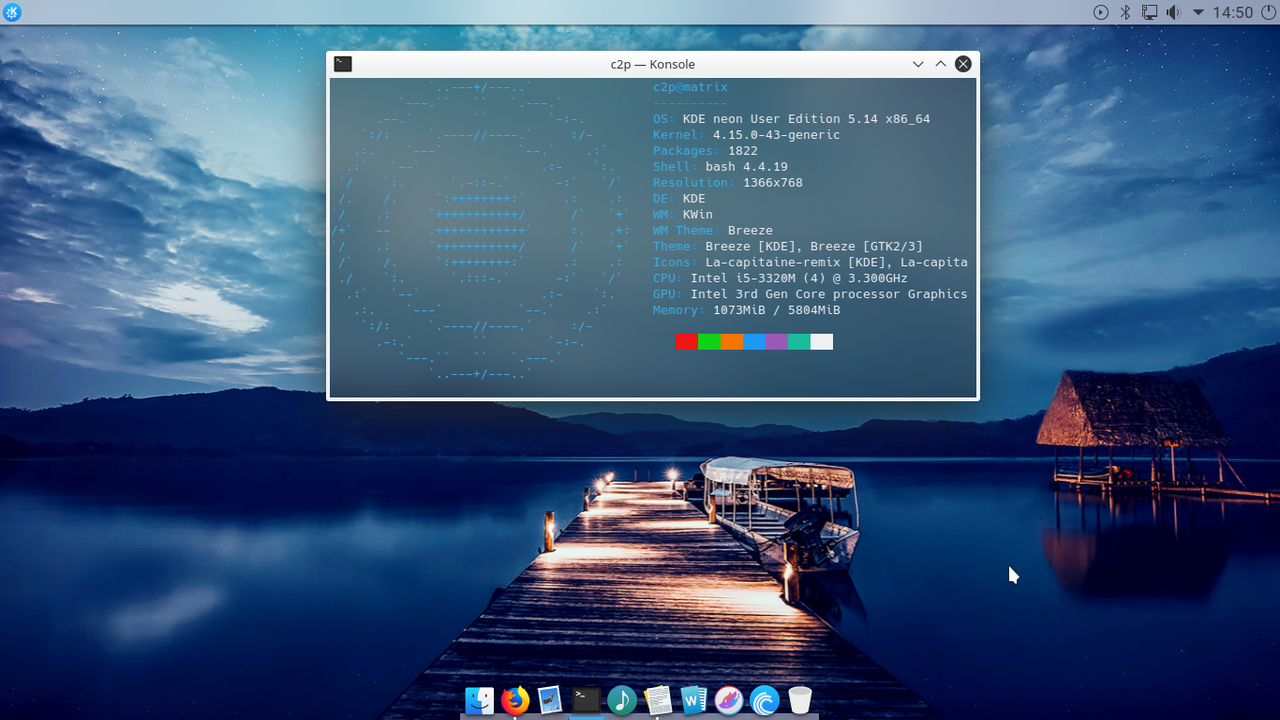The width and height of the screenshot is (1280, 720).
Task: Minimize the Konsole window
Action: coord(918,64)
